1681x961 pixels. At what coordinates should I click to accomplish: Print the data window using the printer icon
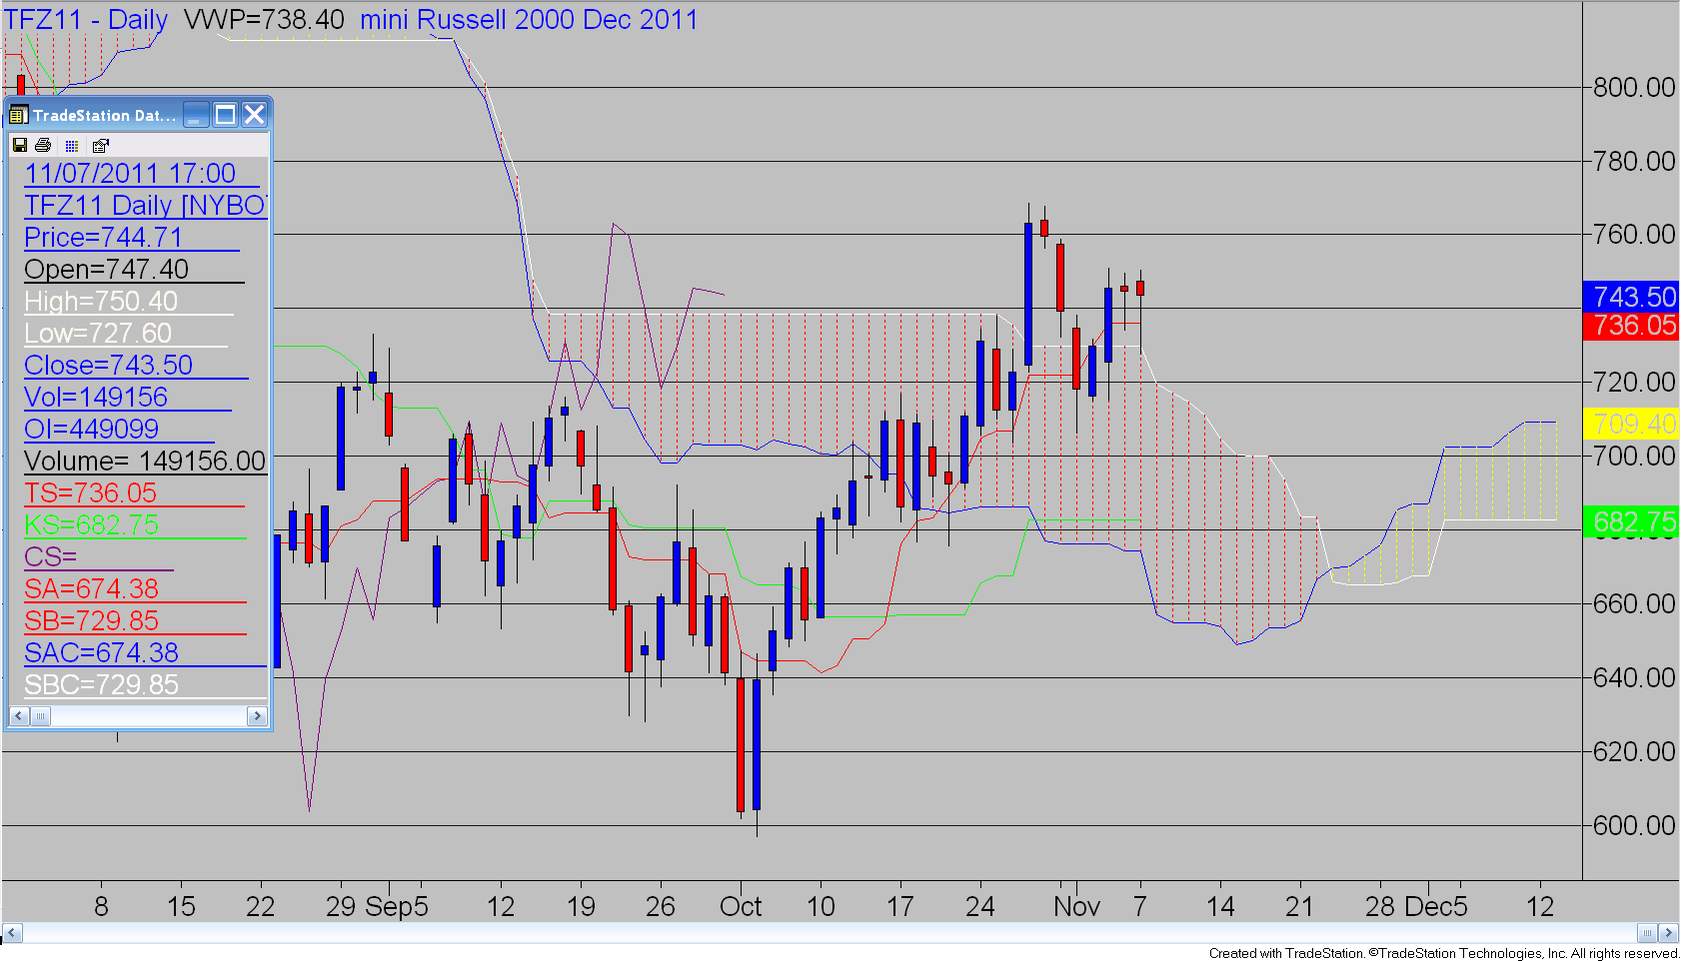pyautogui.click(x=43, y=145)
